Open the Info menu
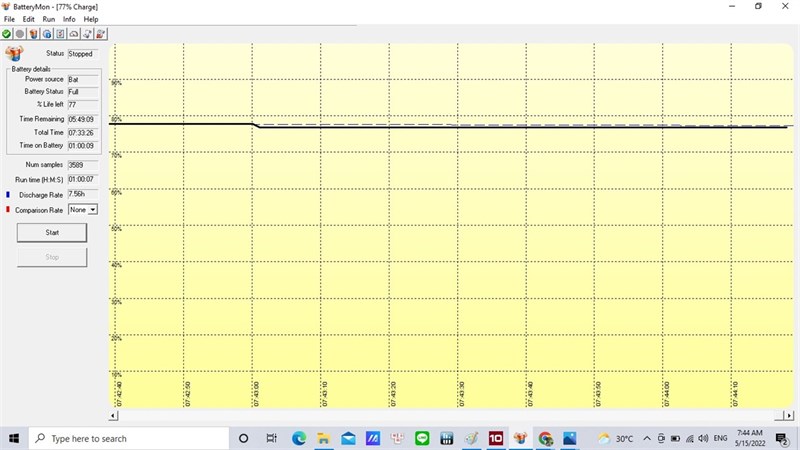This screenshot has height=450, width=800. tap(69, 19)
